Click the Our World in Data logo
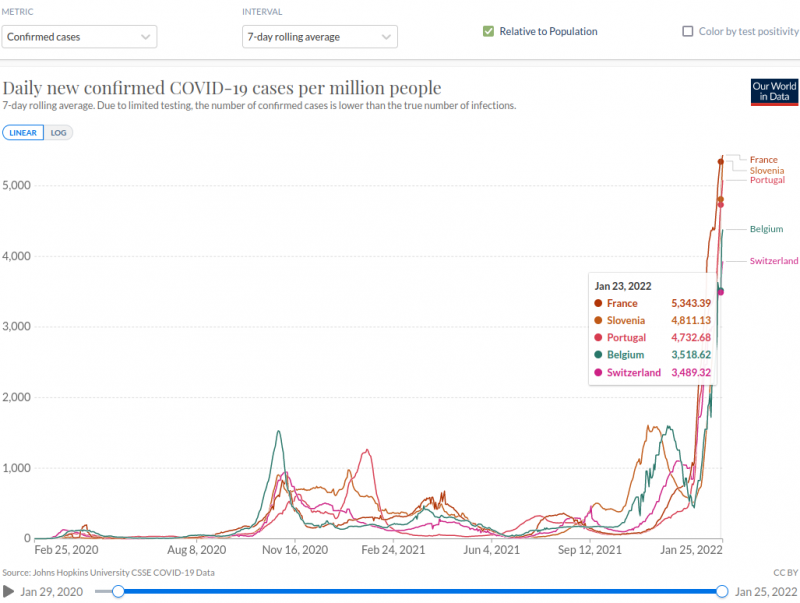 [x=774, y=92]
